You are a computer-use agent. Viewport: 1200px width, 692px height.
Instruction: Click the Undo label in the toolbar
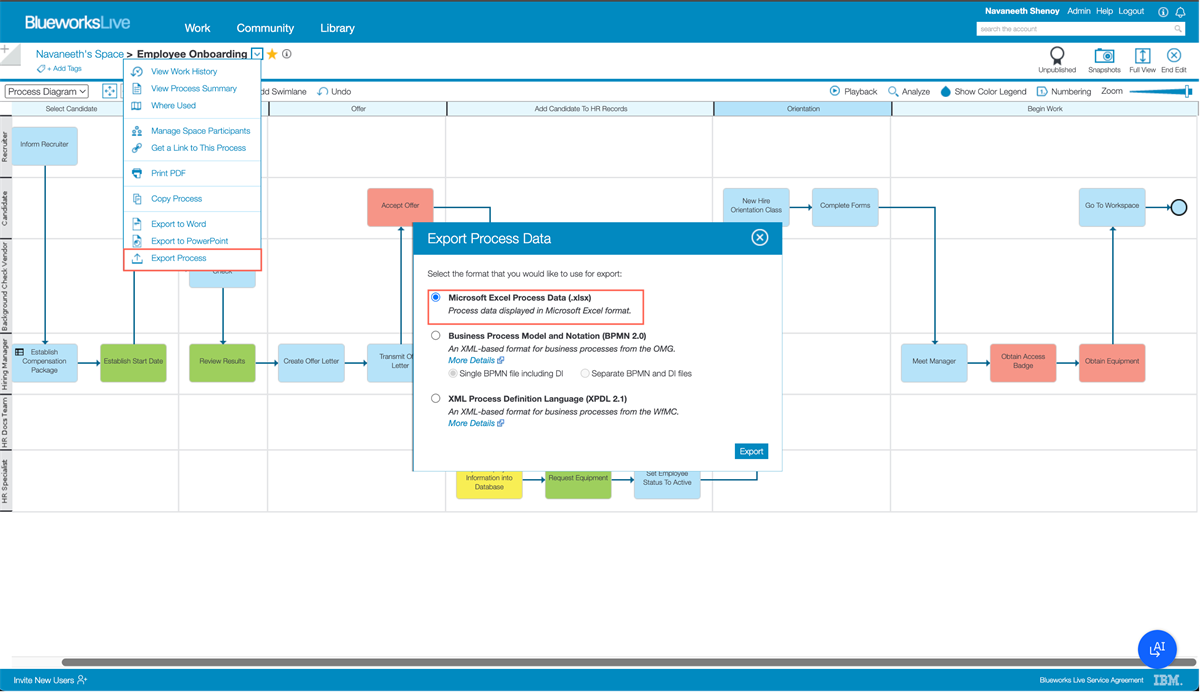(340, 91)
